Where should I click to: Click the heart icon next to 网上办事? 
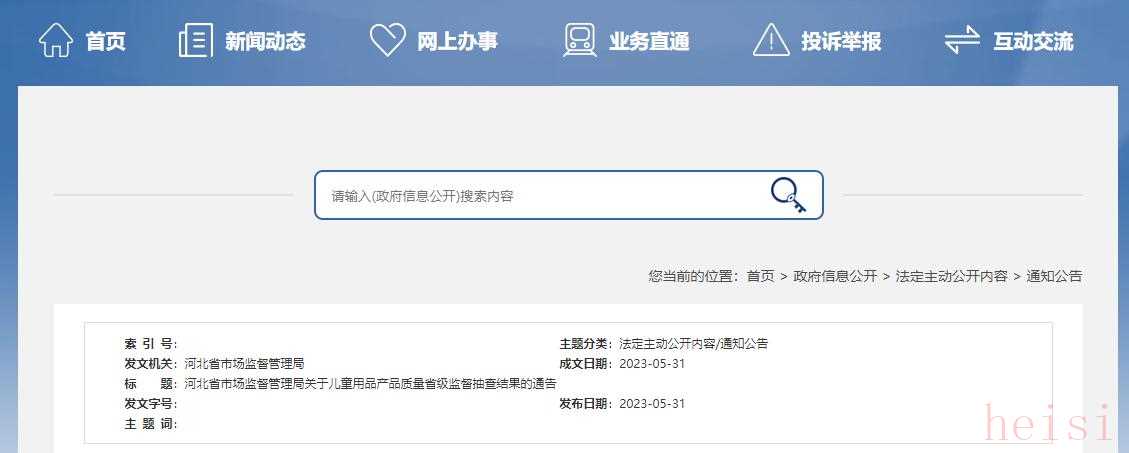pos(387,40)
